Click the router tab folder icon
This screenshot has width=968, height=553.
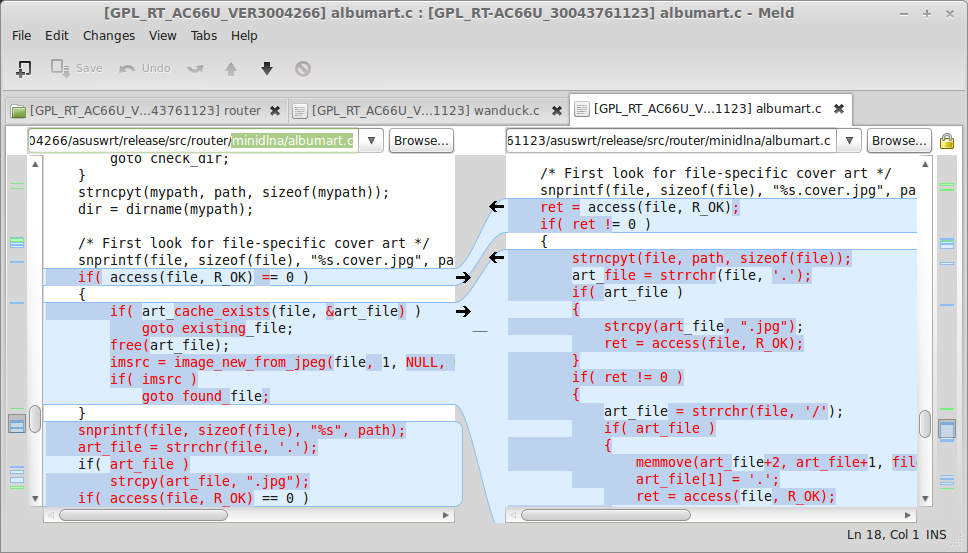(x=19, y=111)
